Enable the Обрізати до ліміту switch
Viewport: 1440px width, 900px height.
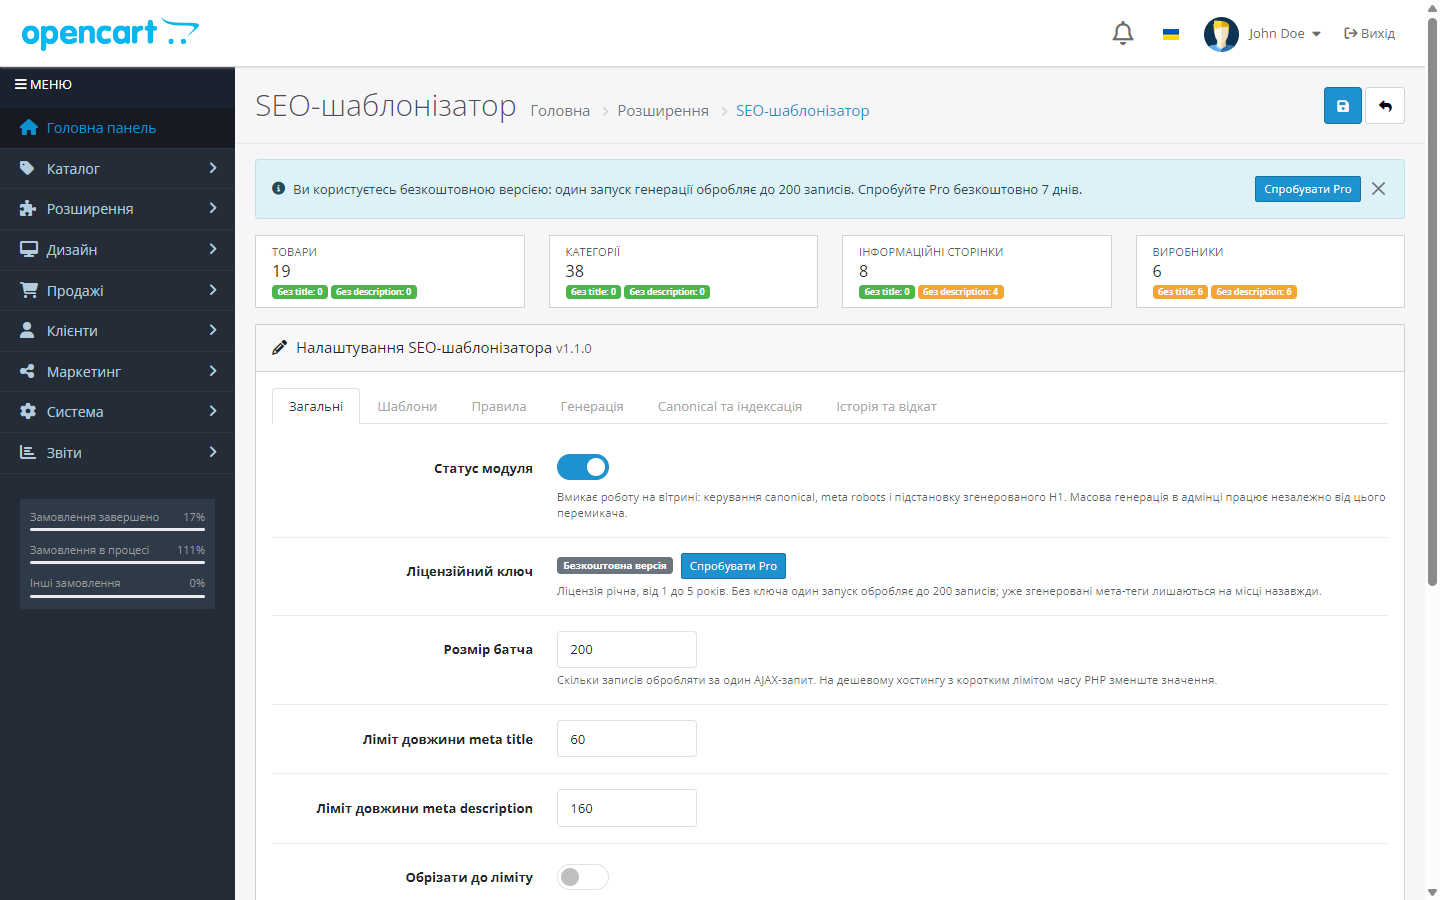pyautogui.click(x=583, y=877)
